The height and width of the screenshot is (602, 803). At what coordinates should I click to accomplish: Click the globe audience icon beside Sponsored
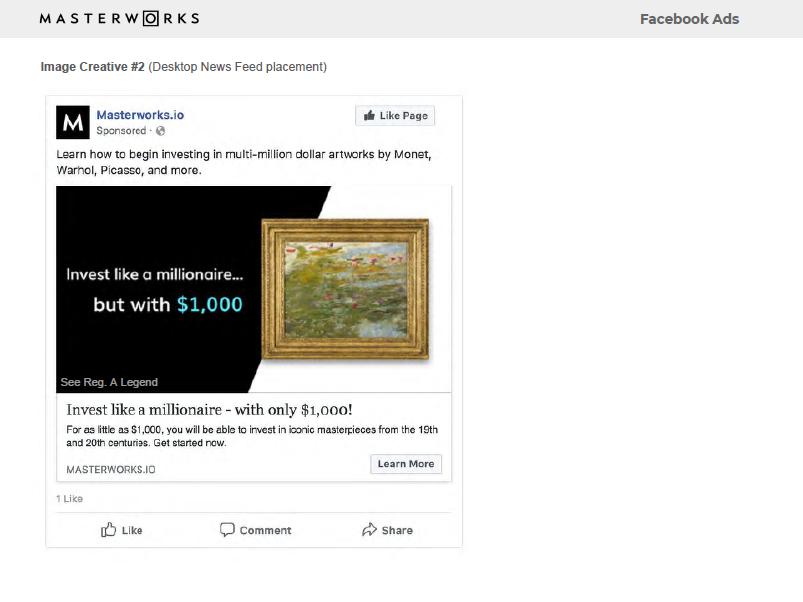(160, 131)
